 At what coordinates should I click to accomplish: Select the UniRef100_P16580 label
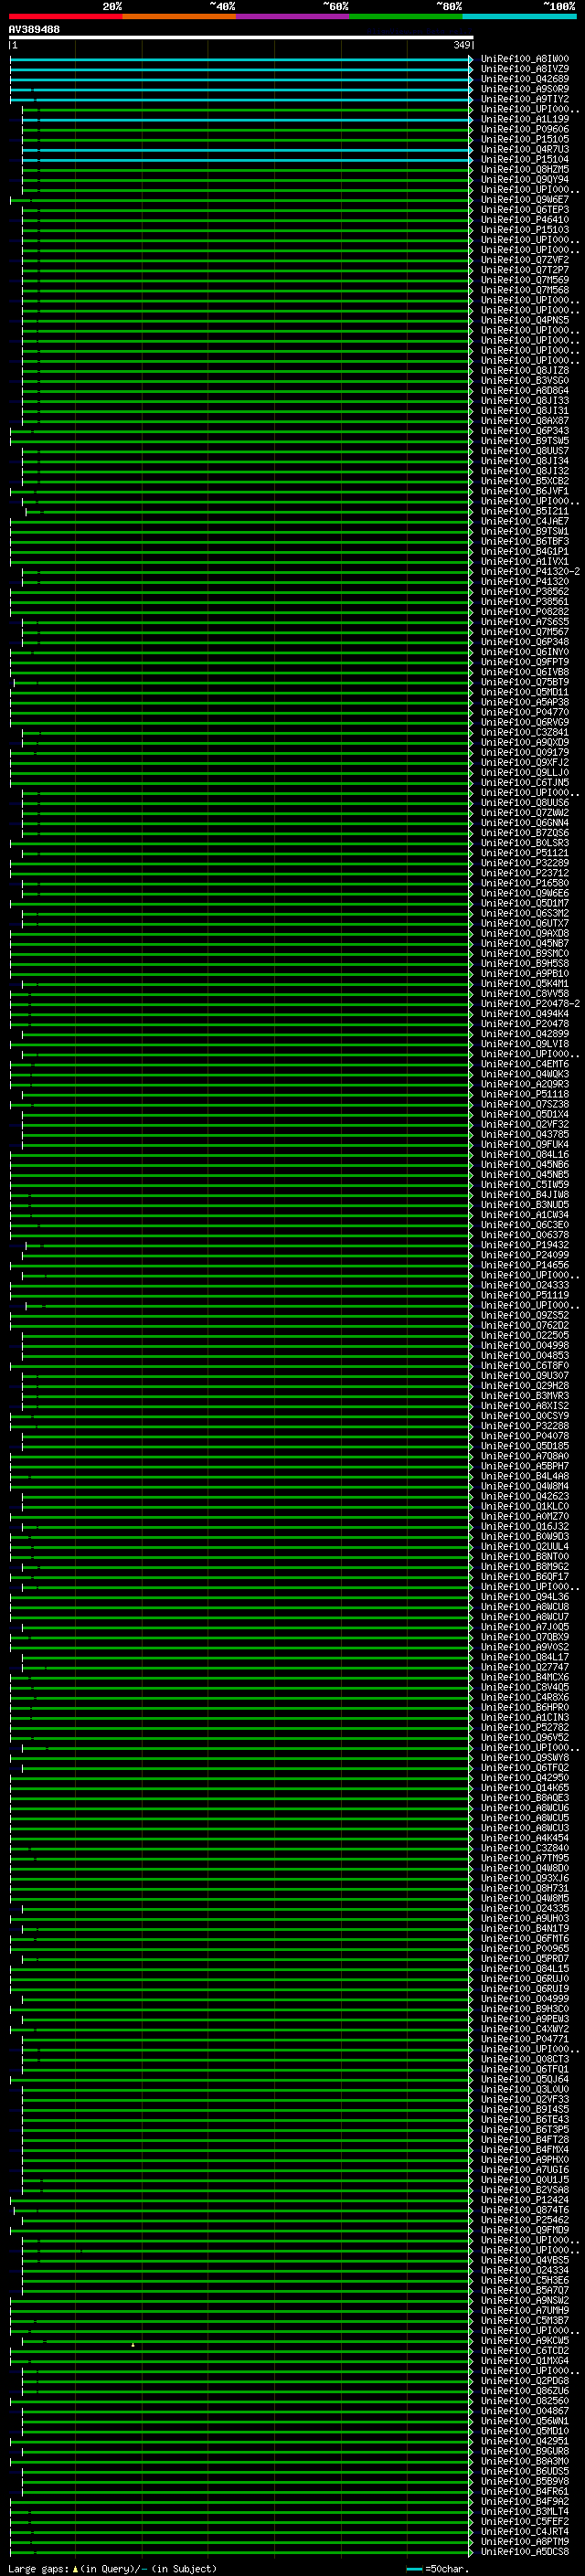(524, 883)
